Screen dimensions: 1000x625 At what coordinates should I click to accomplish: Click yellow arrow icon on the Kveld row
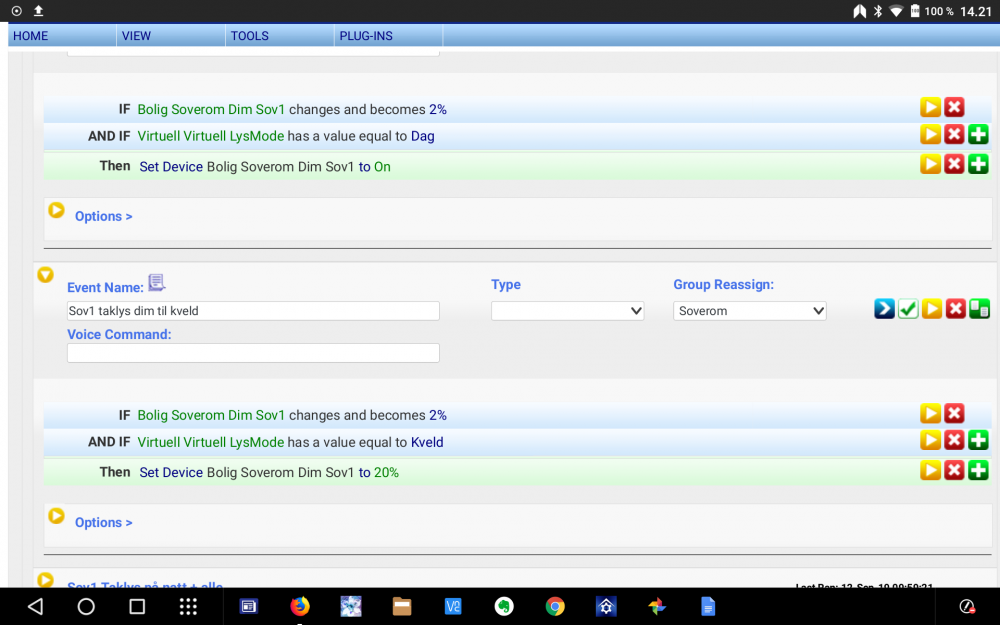930,440
